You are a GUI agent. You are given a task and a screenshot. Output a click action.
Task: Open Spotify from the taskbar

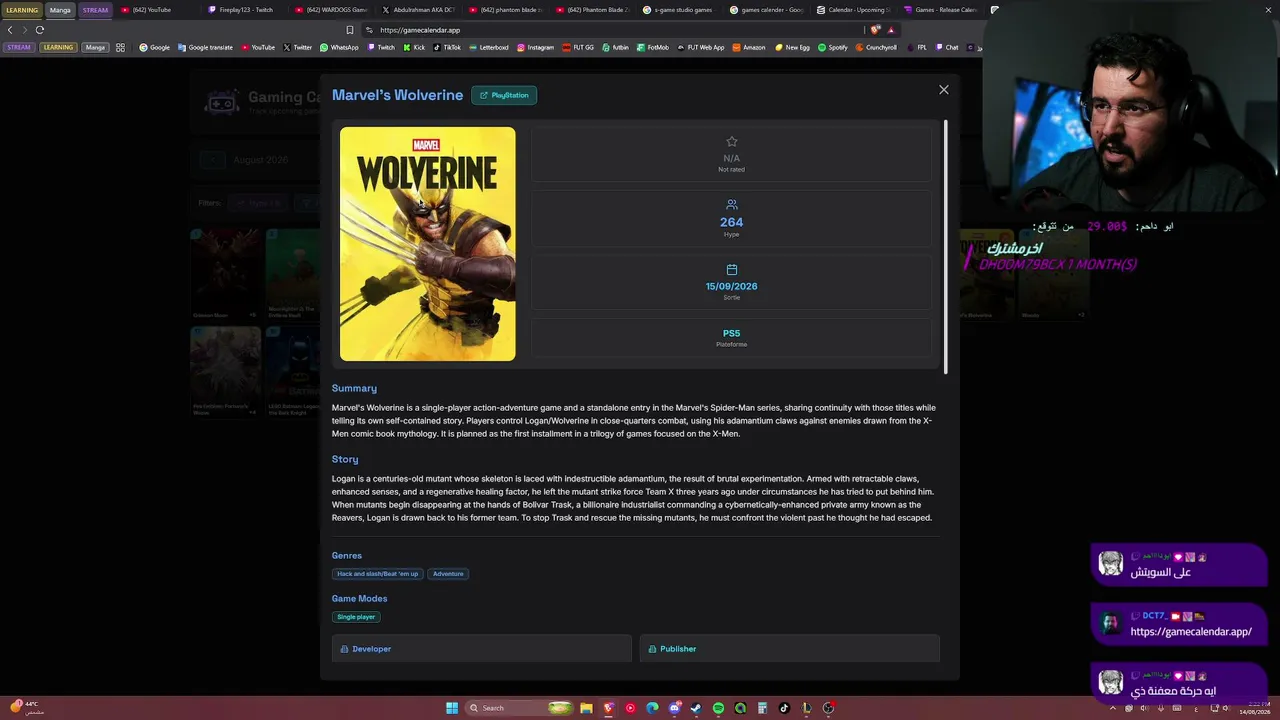click(718, 708)
